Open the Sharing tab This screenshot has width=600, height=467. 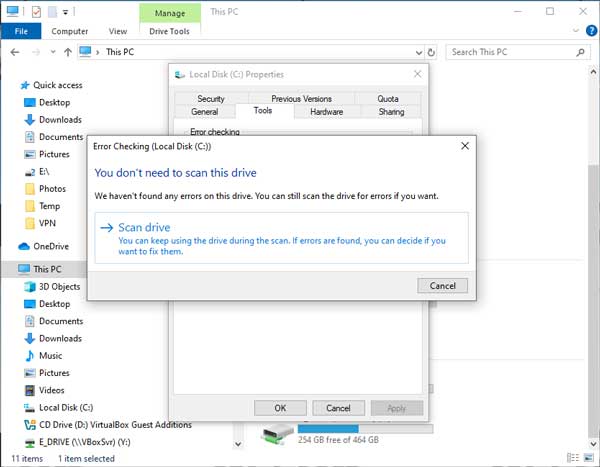pyautogui.click(x=391, y=112)
